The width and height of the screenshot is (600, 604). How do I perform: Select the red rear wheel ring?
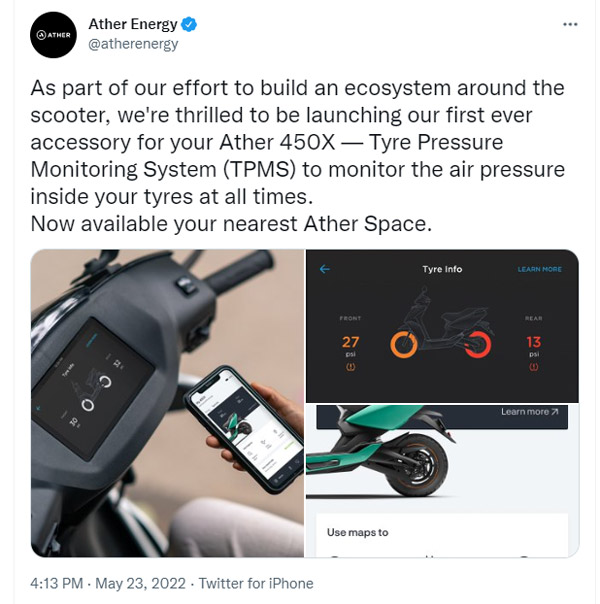coord(478,345)
